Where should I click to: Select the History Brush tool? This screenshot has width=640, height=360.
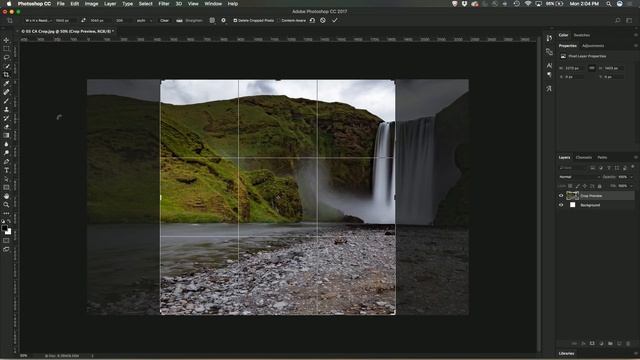click(x=6, y=118)
